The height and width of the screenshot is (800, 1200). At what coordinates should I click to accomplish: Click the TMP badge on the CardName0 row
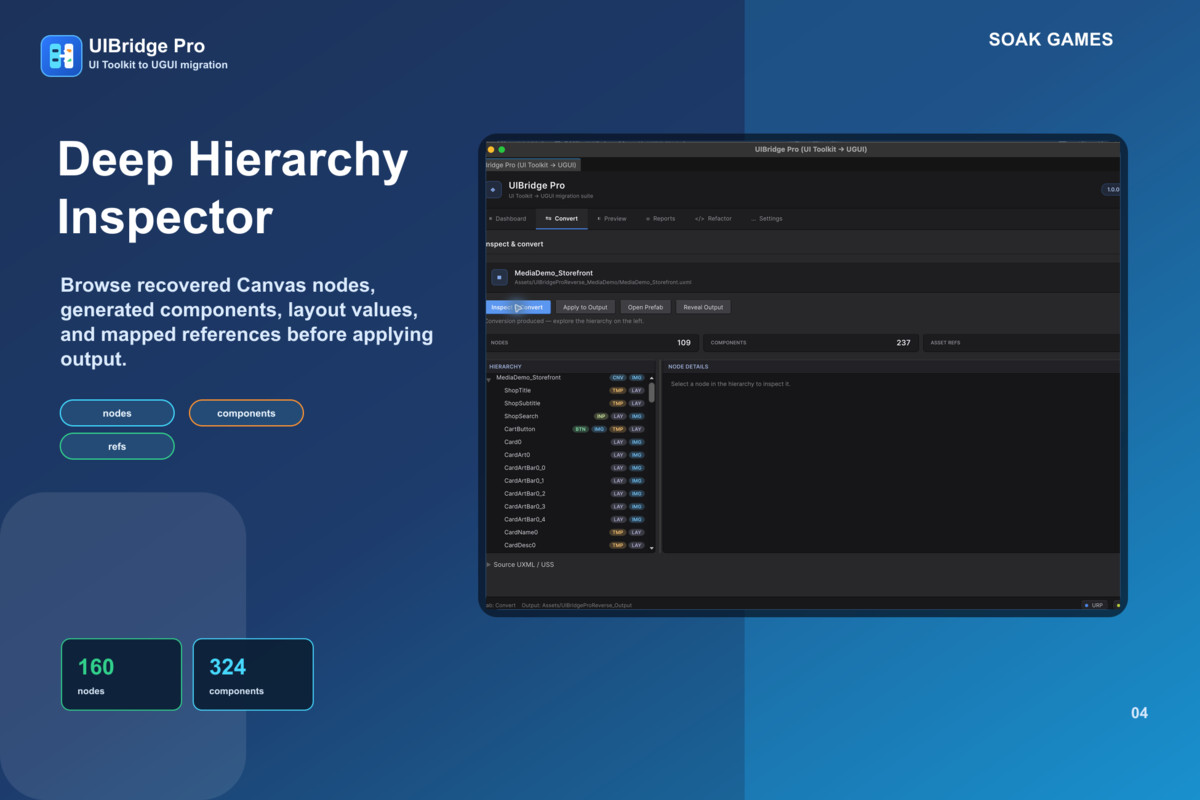click(x=618, y=533)
